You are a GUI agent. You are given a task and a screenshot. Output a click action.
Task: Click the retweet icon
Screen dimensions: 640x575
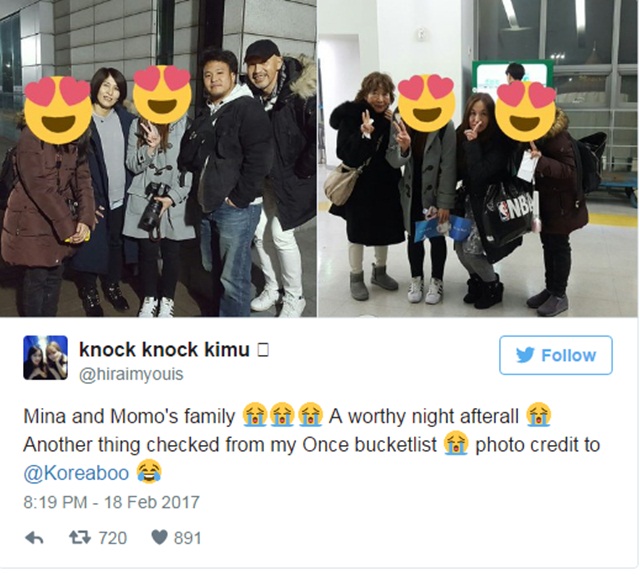80,538
